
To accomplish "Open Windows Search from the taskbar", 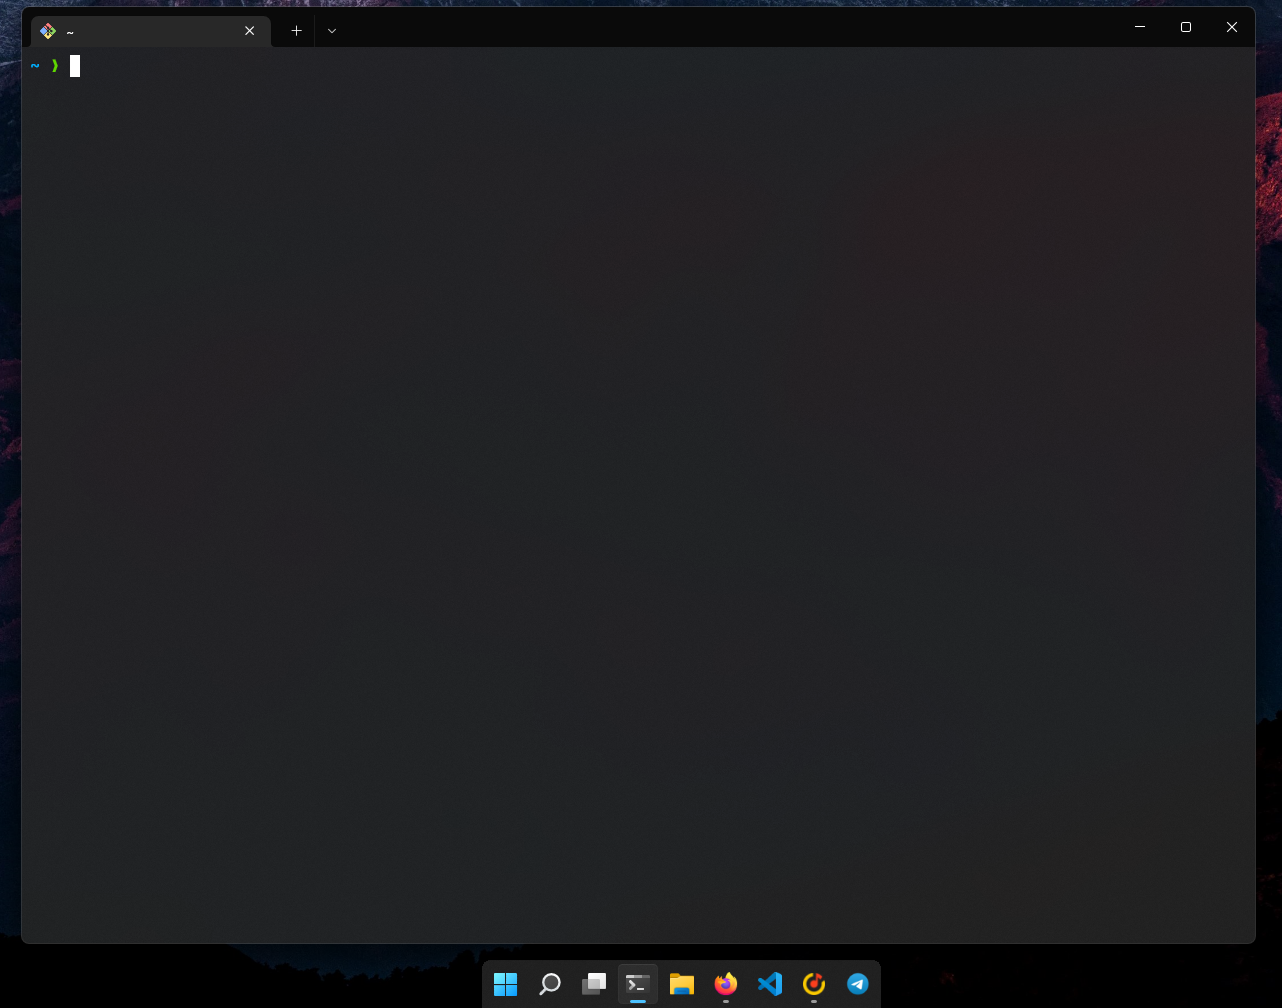I will [x=549, y=984].
